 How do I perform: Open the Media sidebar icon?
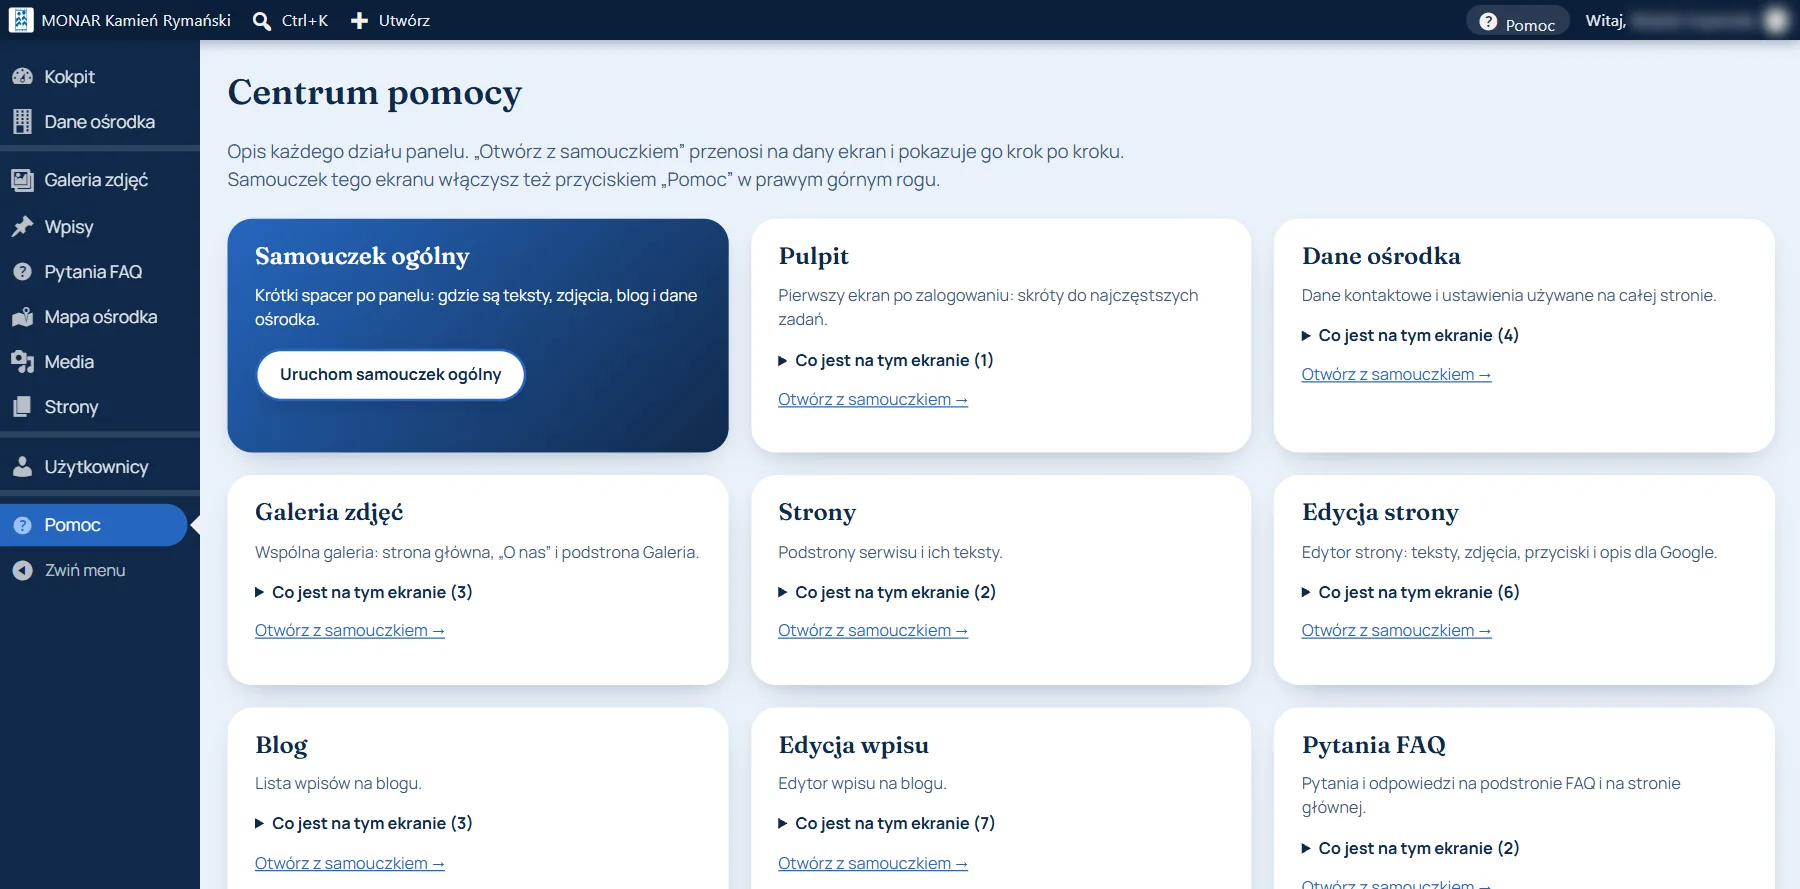click(x=22, y=362)
